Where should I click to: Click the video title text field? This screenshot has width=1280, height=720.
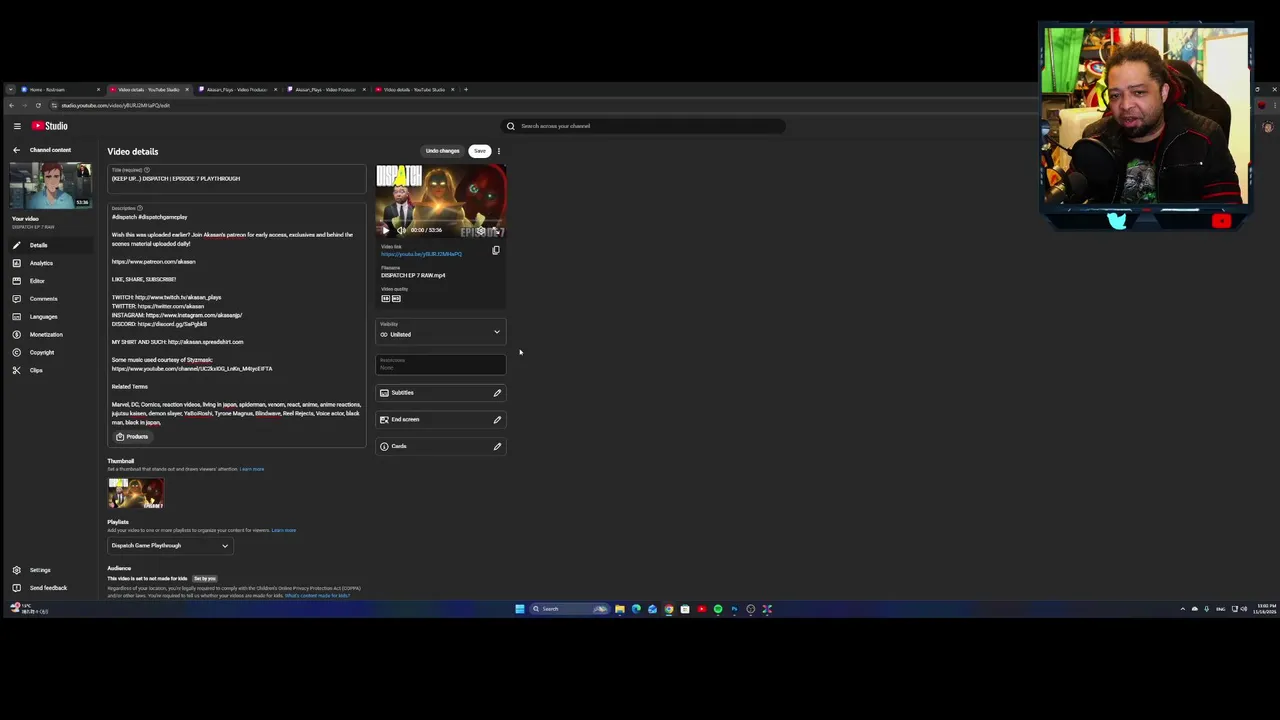pos(237,179)
